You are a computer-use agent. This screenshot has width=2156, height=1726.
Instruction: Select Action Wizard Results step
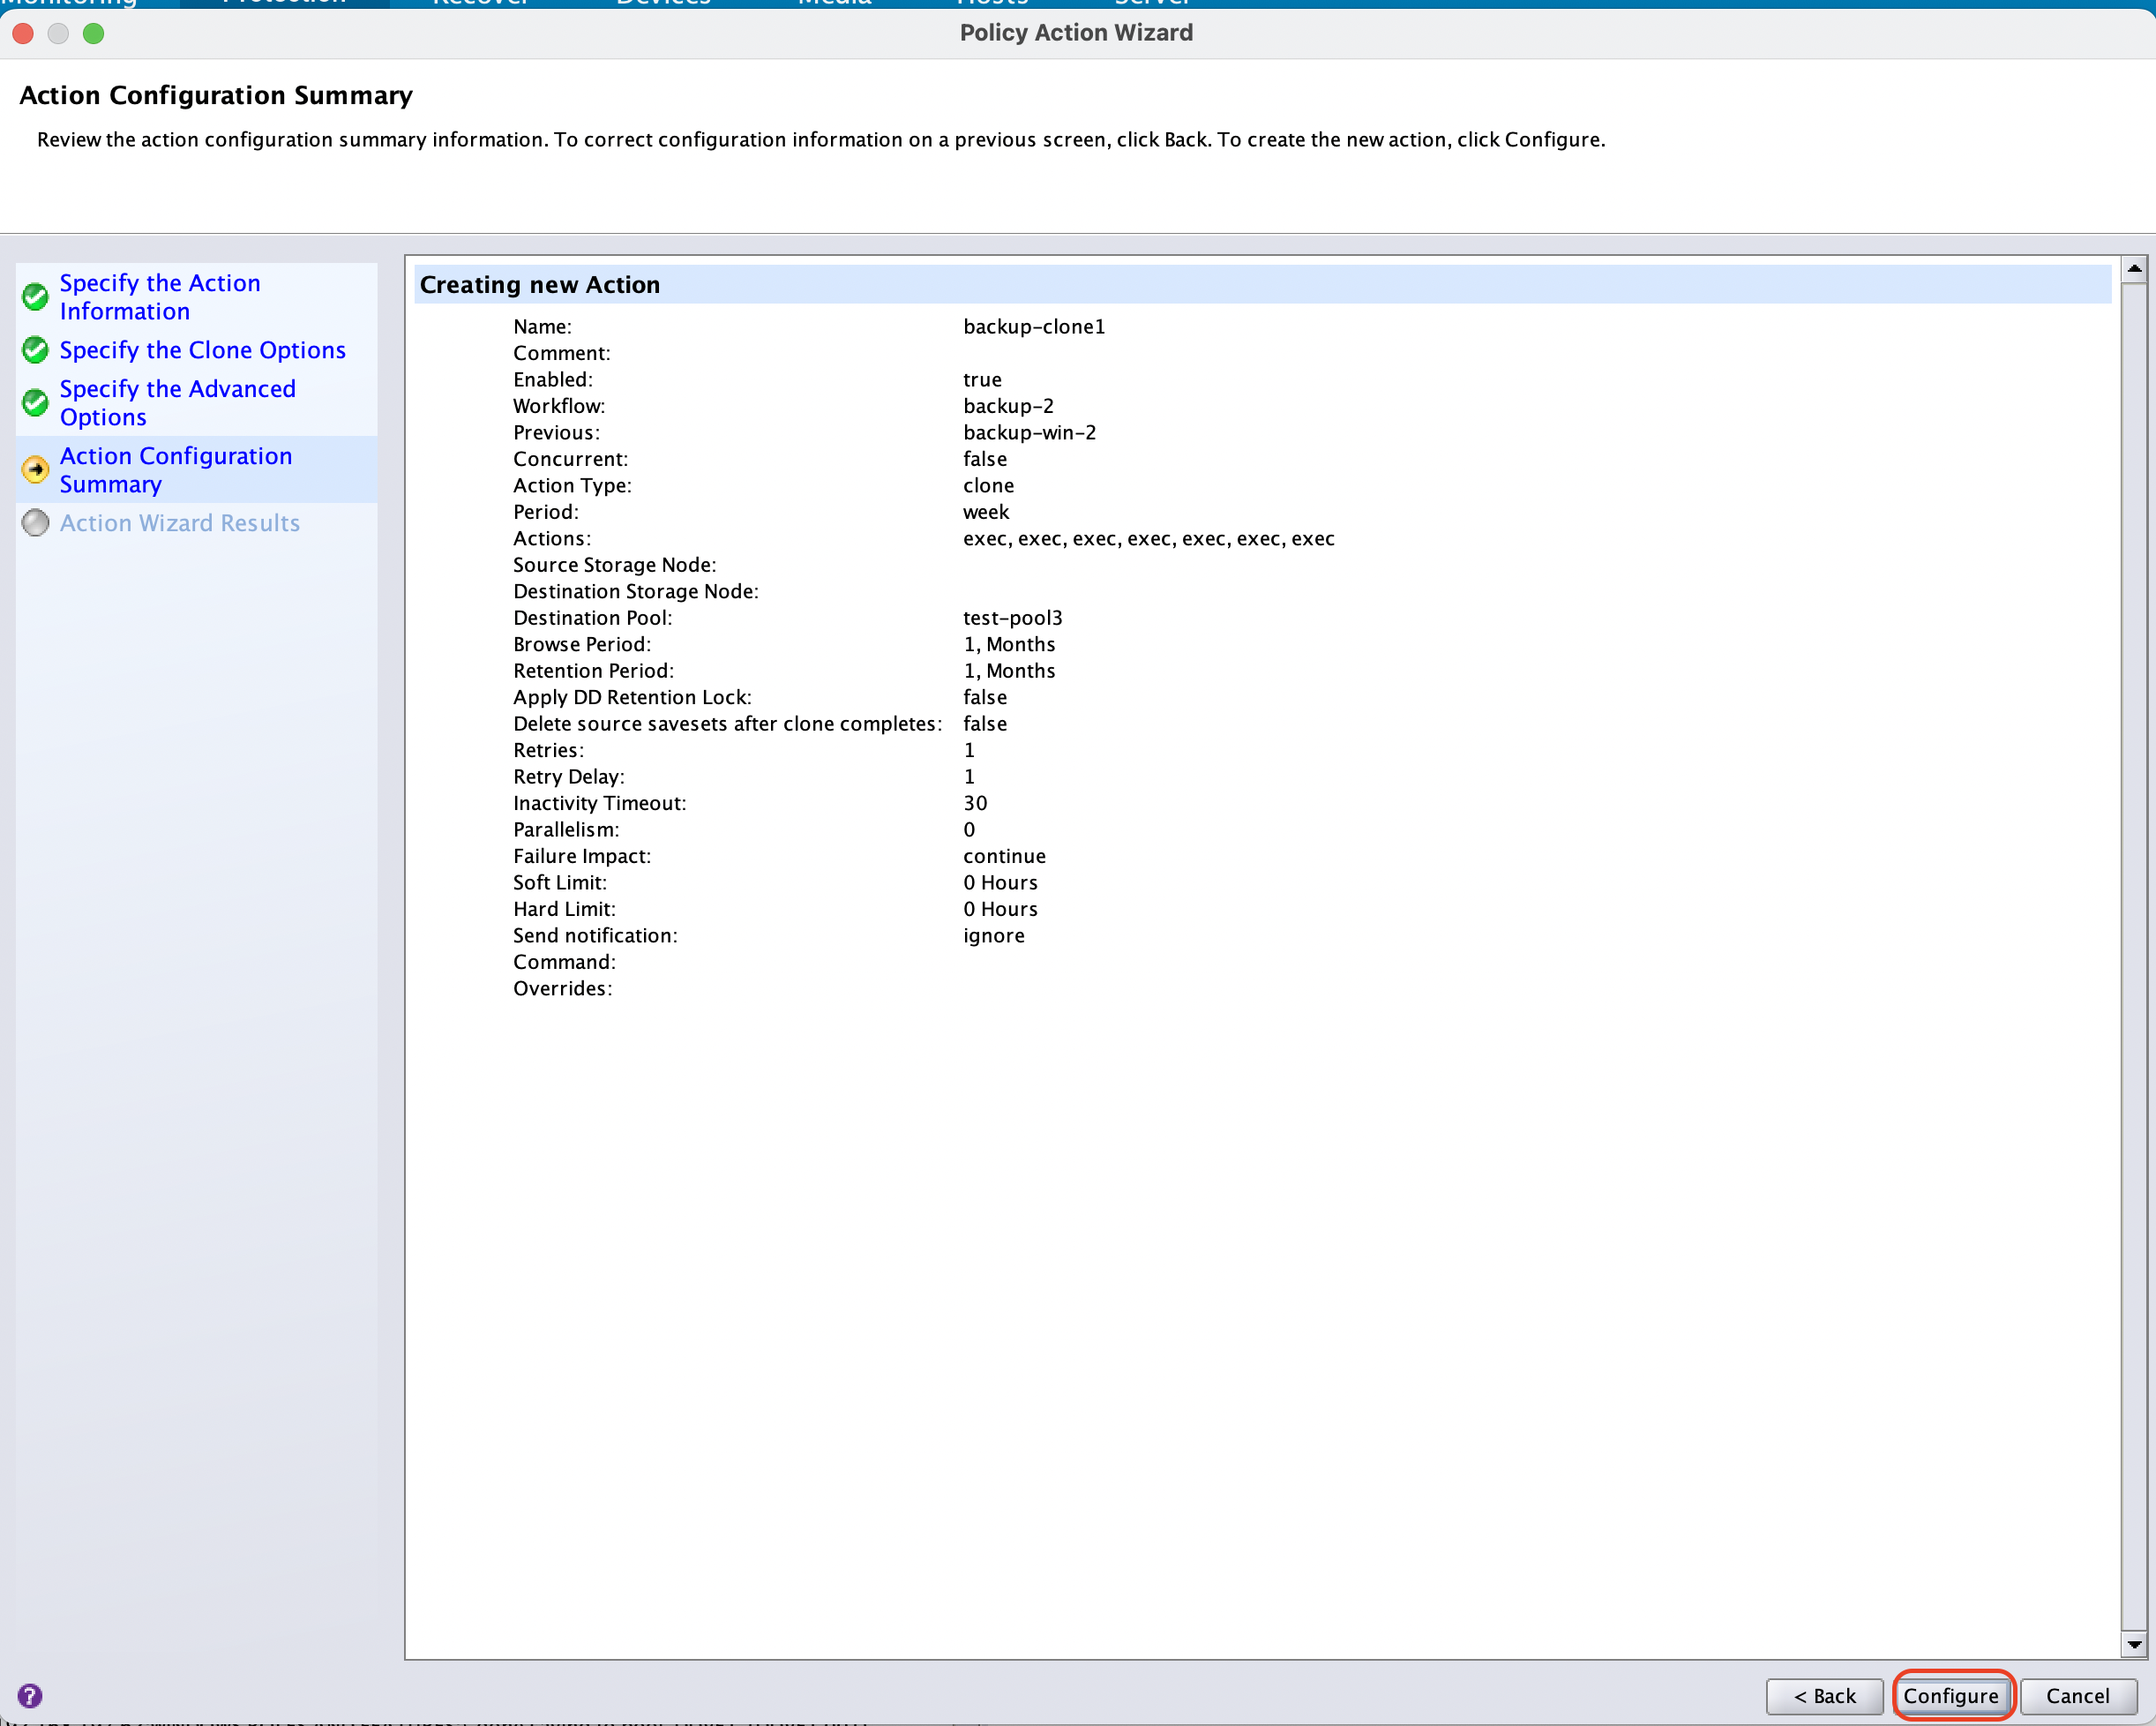(180, 523)
